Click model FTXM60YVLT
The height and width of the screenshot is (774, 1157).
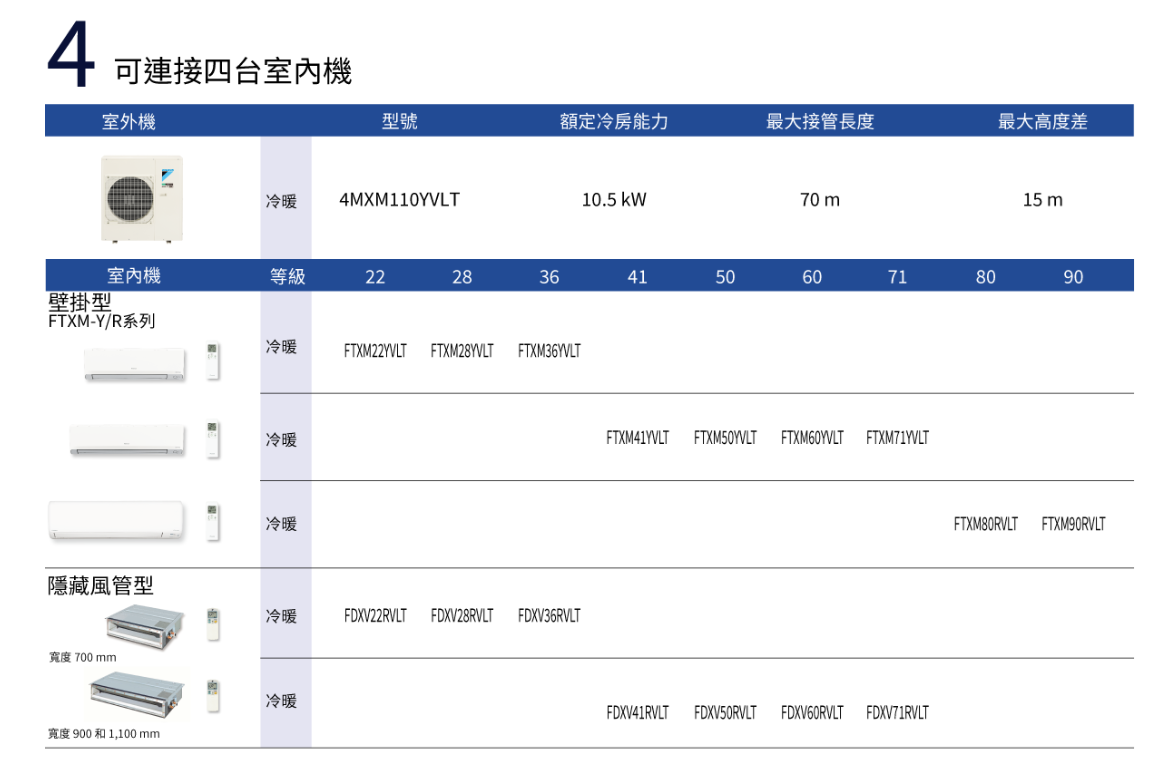(812, 438)
